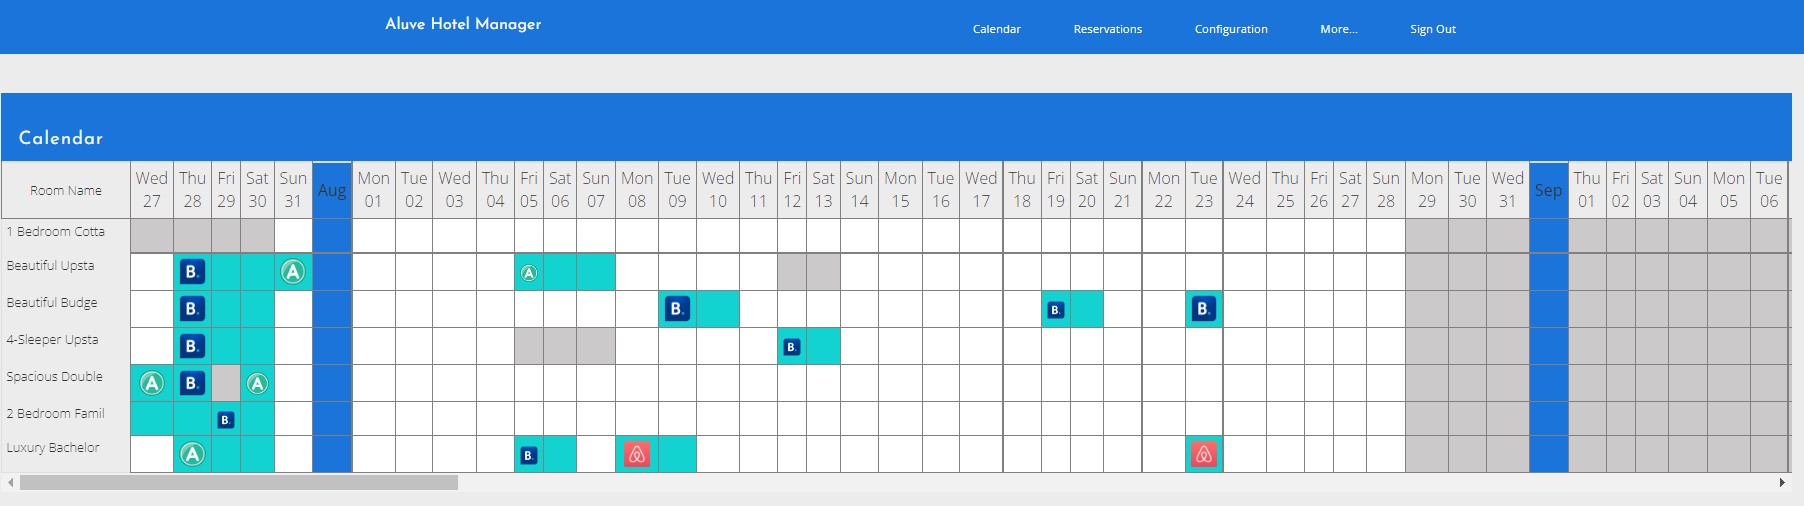1804x506 pixels.
Task: Open the Airbnb reservation on Luxury Bachelor, Mon 08
Action: 636,455
